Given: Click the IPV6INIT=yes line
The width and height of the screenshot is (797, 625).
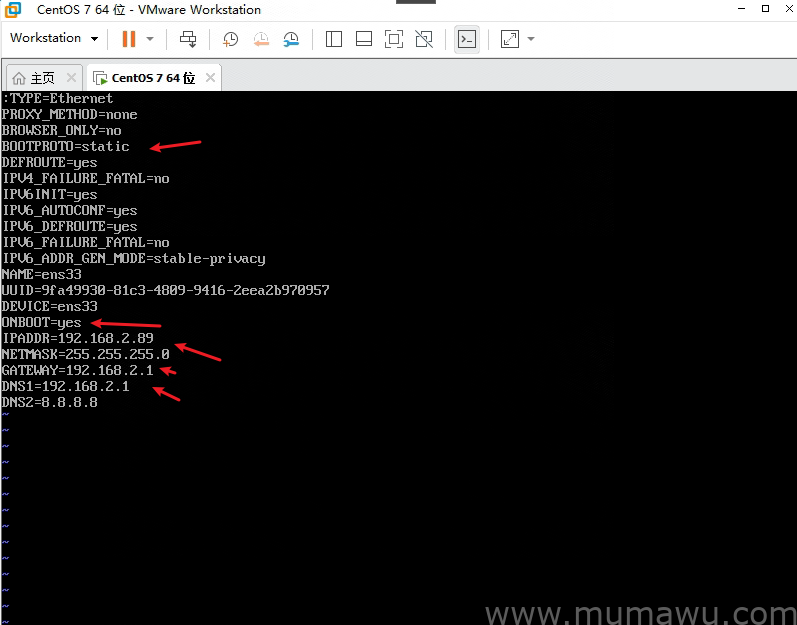Looking at the screenshot, I should (49, 195).
